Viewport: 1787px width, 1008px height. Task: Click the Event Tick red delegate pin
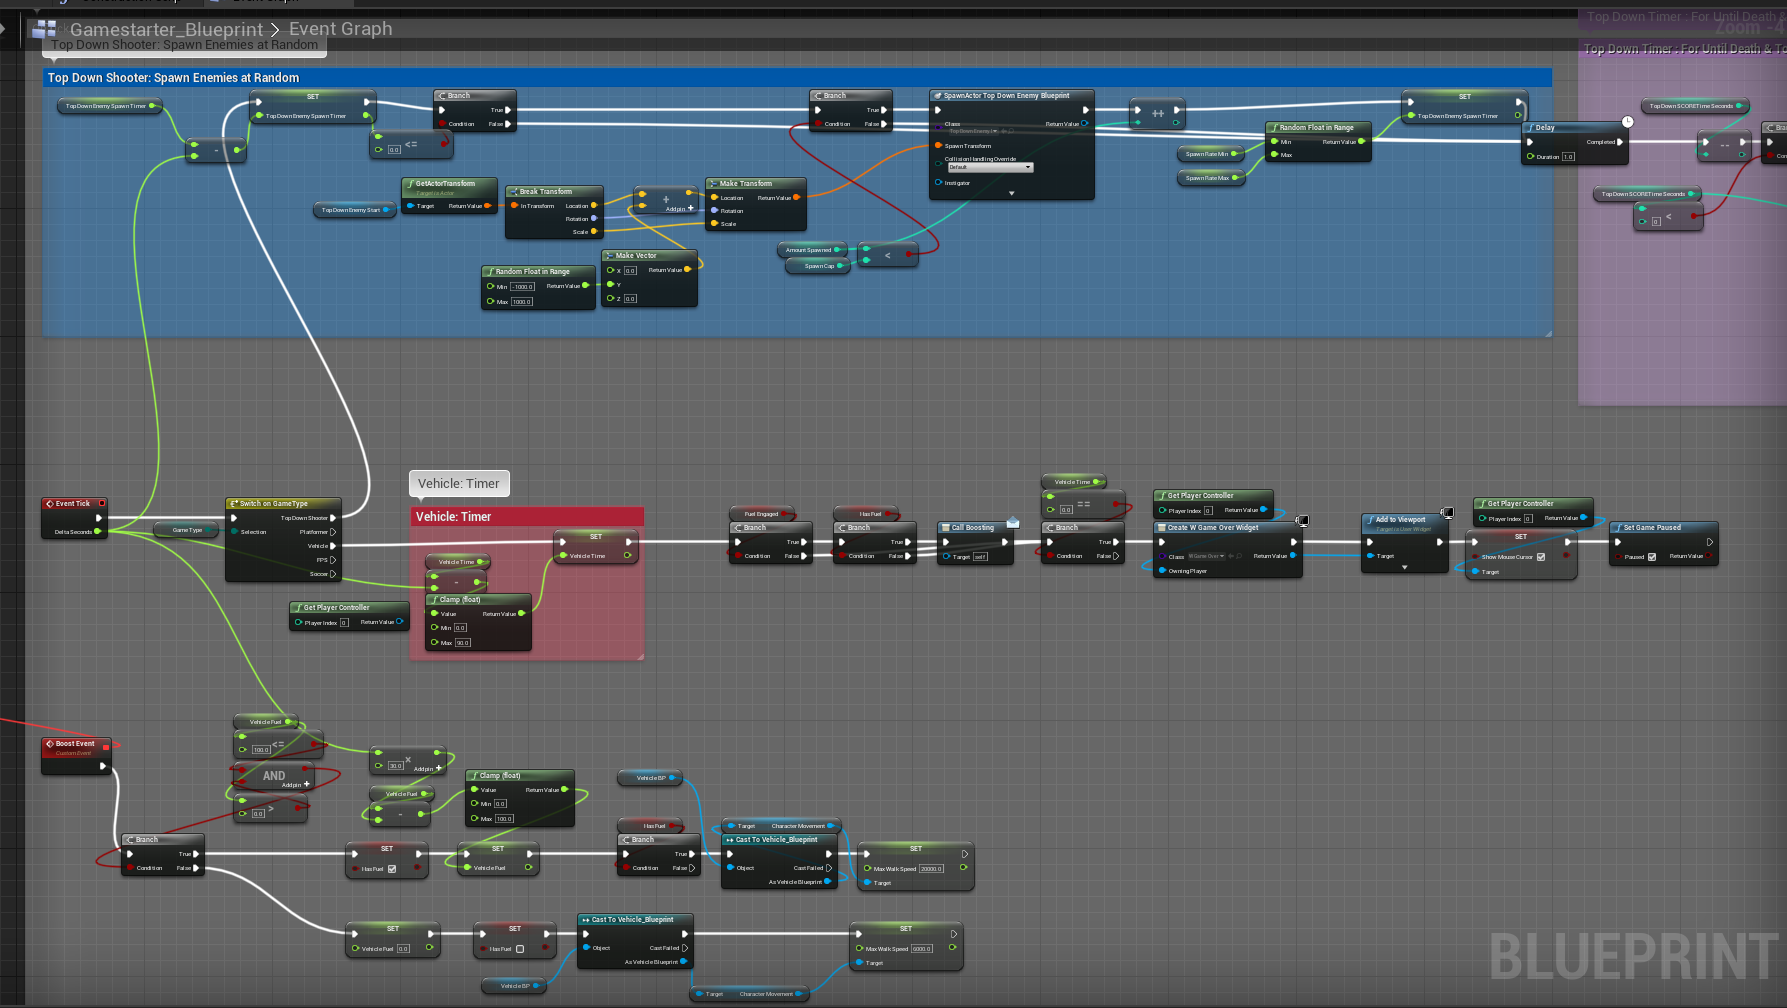[102, 503]
